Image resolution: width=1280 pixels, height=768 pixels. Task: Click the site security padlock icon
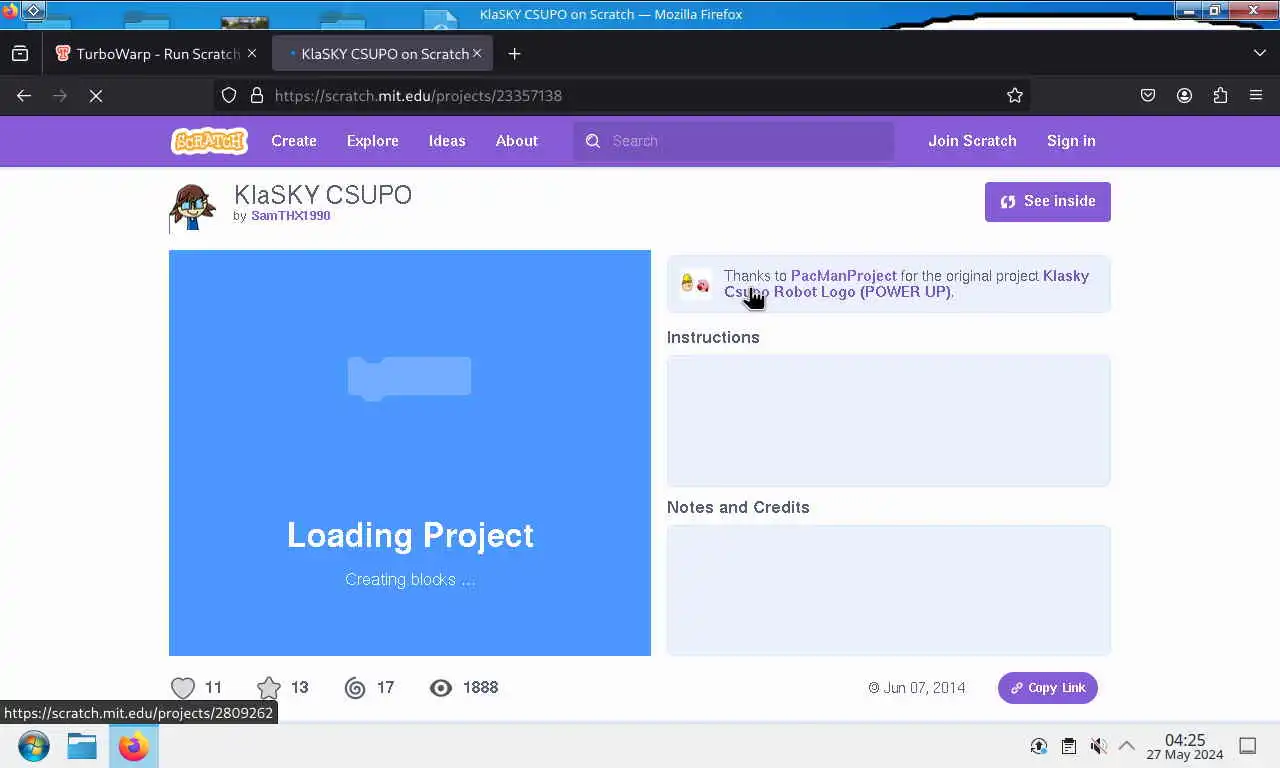[256, 96]
